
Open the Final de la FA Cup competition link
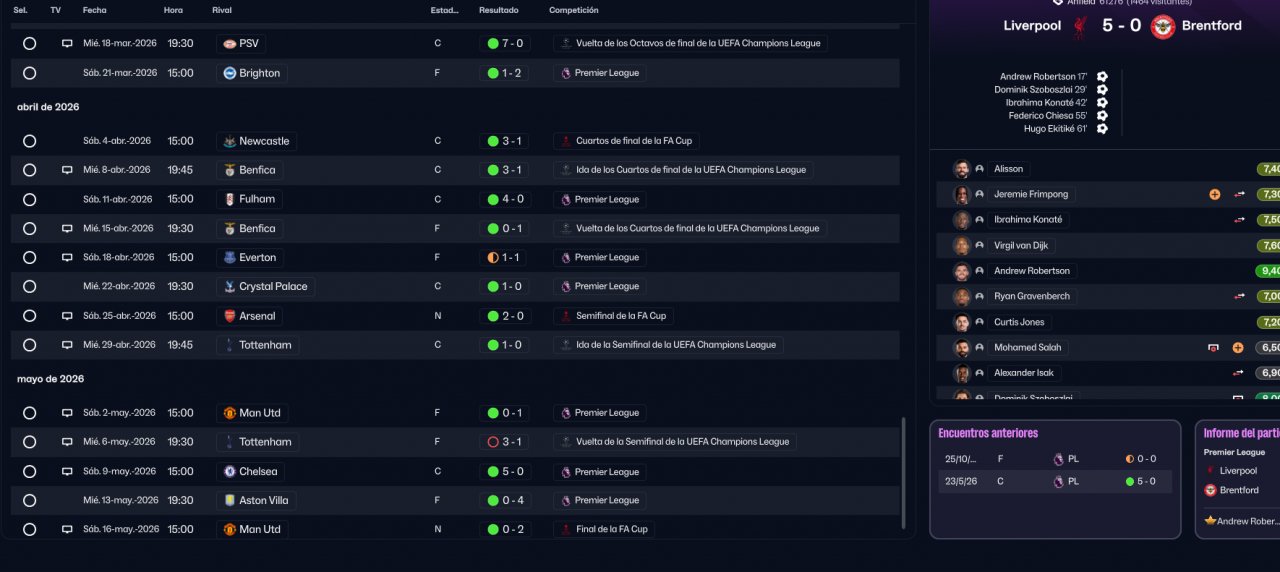coord(611,529)
